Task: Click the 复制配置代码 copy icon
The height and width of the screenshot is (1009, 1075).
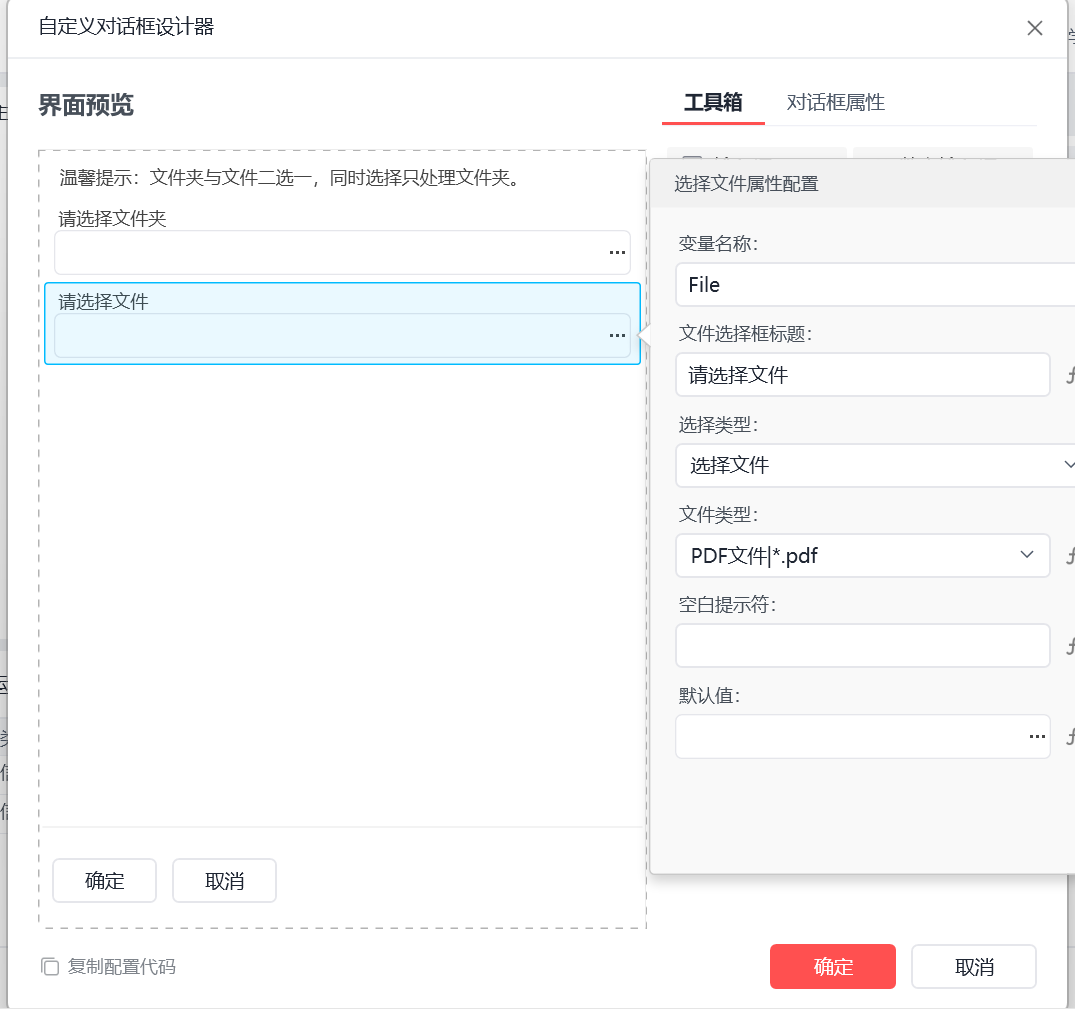Action: tap(50, 966)
